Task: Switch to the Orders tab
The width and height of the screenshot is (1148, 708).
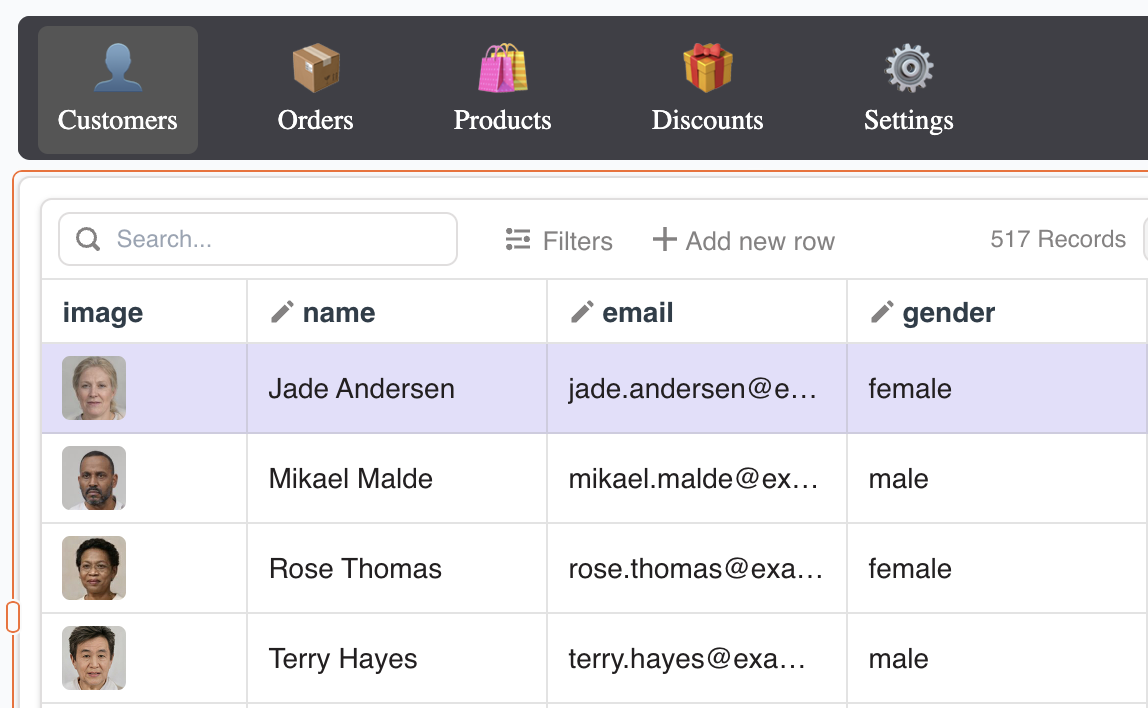Action: (315, 91)
